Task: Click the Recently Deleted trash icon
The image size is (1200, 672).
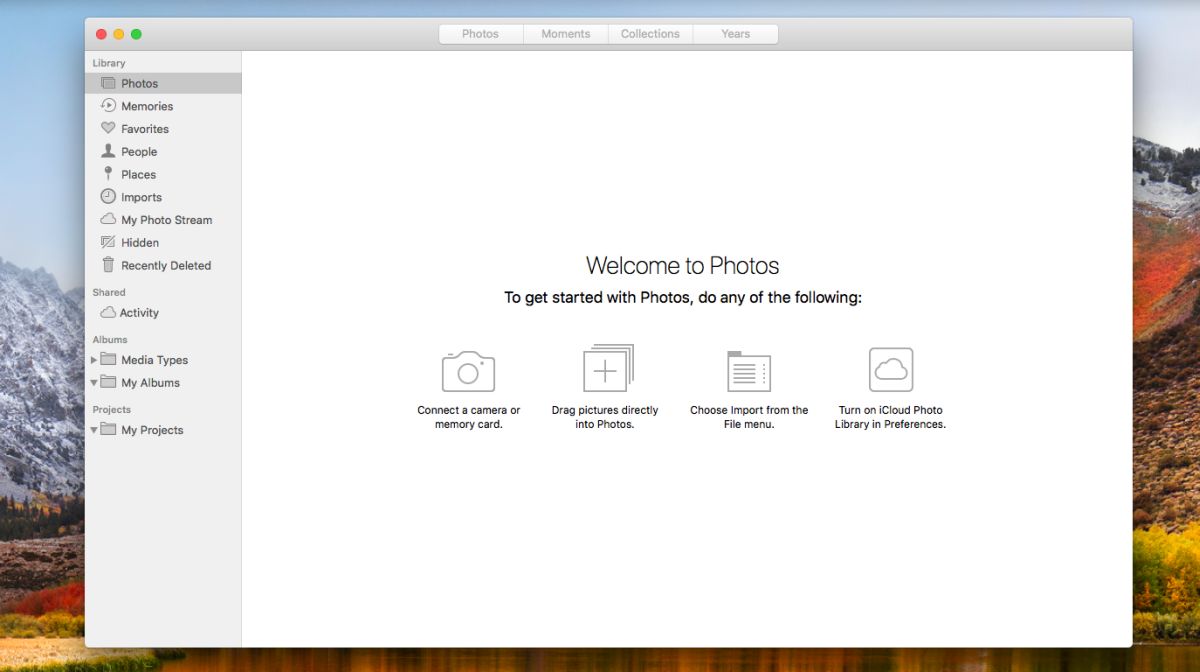Action: click(108, 265)
